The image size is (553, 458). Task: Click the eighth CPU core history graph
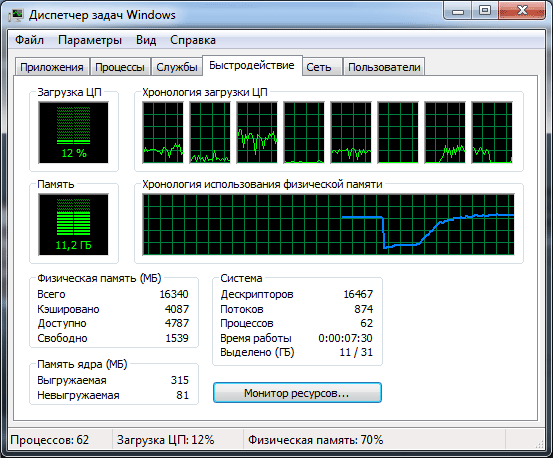(x=492, y=133)
